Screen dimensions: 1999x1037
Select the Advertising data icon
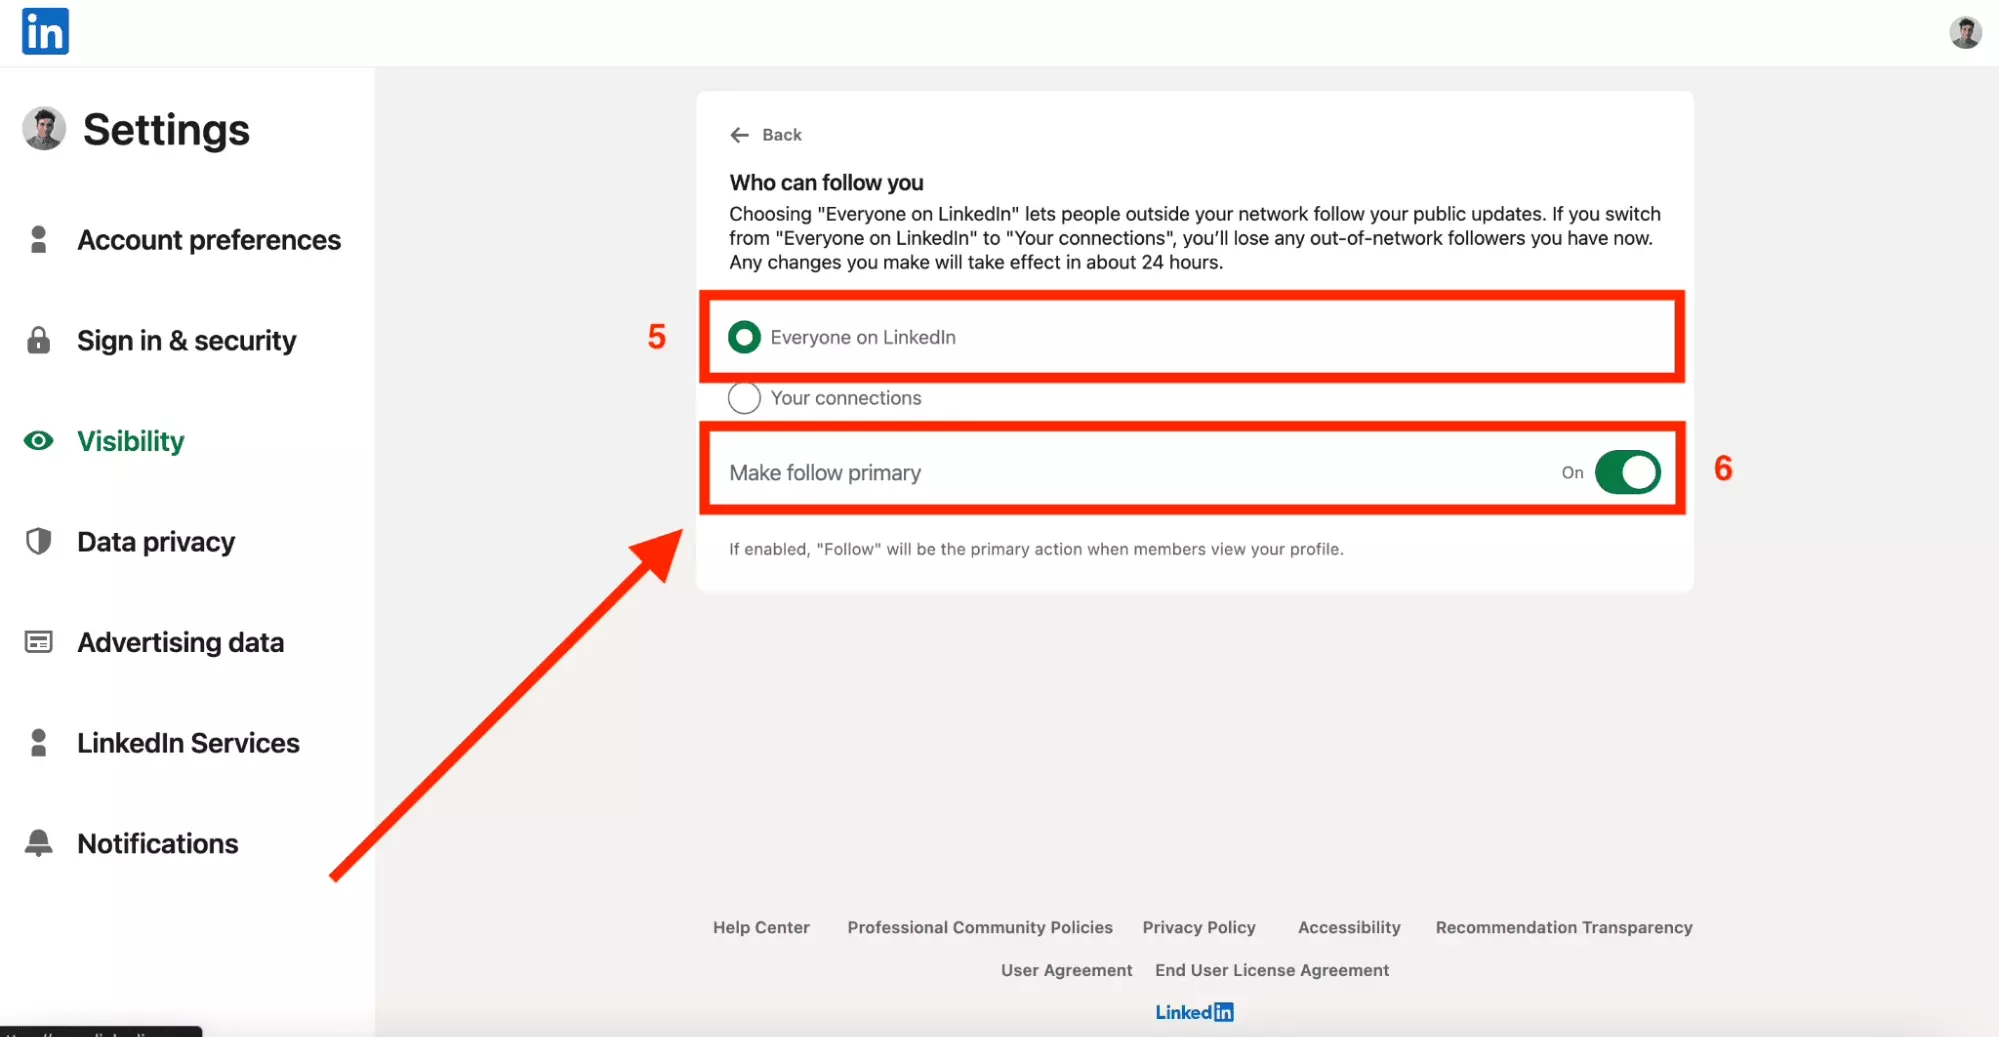(x=39, y=642)
